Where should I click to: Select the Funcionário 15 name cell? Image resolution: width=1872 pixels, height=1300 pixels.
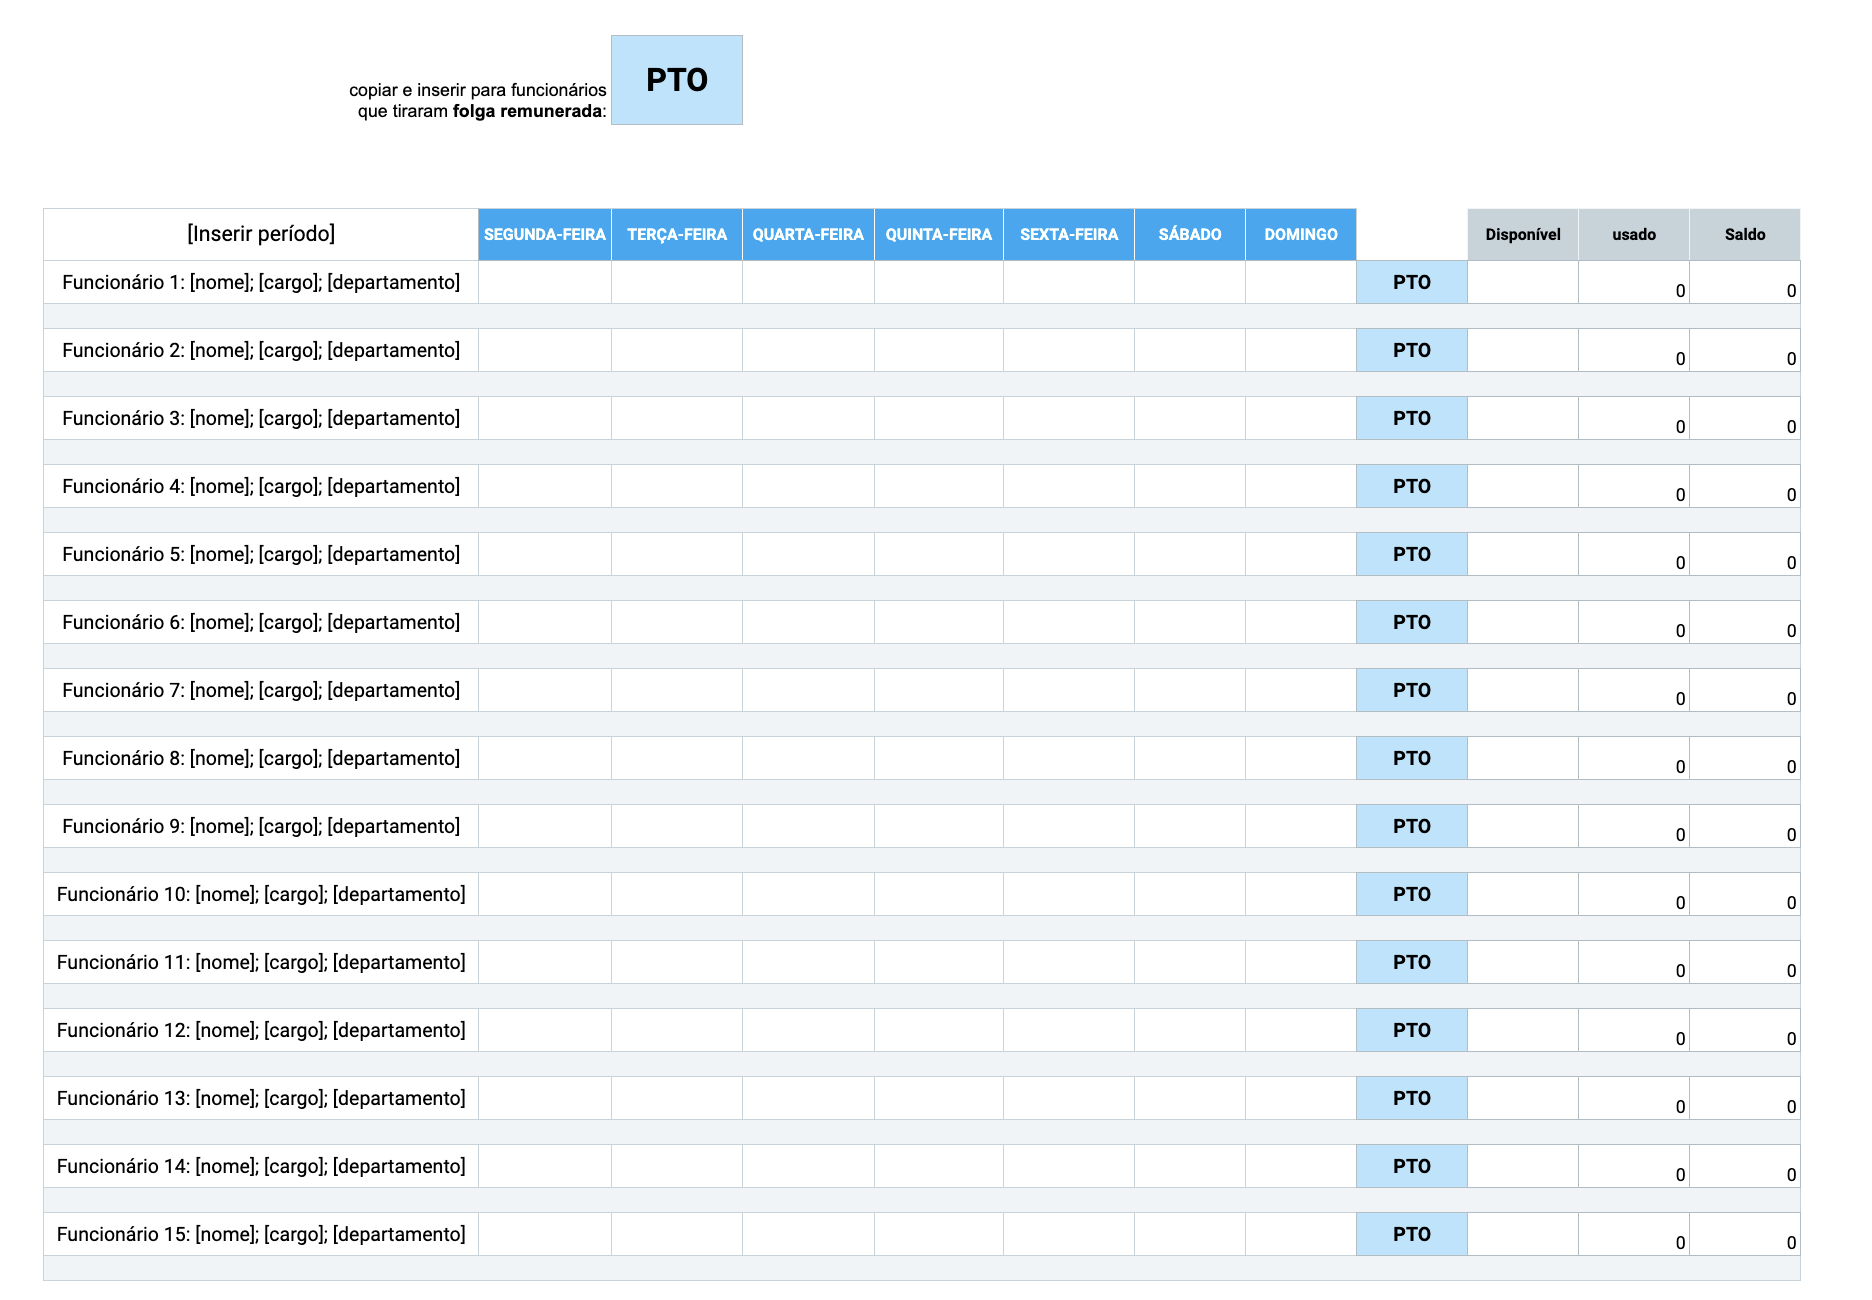[261, 1234]
